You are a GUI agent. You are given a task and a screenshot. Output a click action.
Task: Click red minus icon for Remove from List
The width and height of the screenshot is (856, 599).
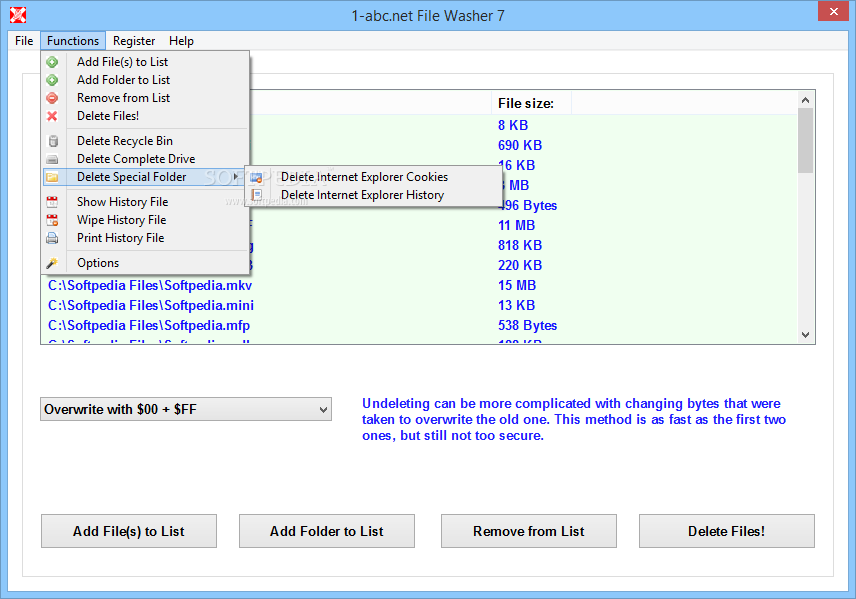(x=52, y=98)
